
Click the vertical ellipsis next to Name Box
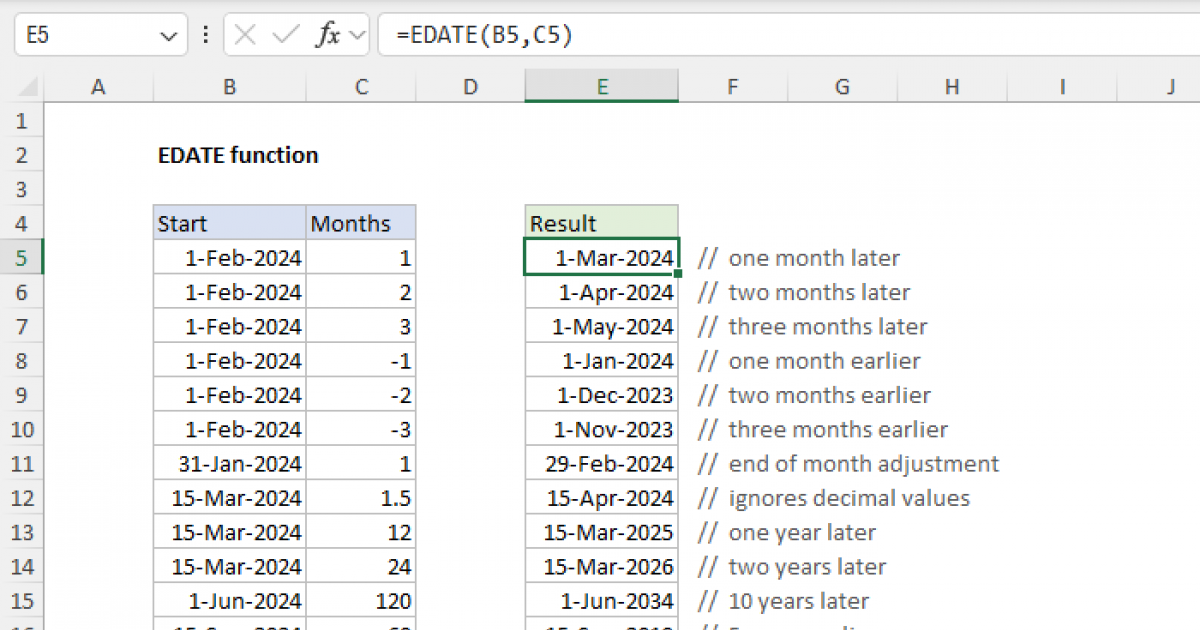click(x=205, y=34)
